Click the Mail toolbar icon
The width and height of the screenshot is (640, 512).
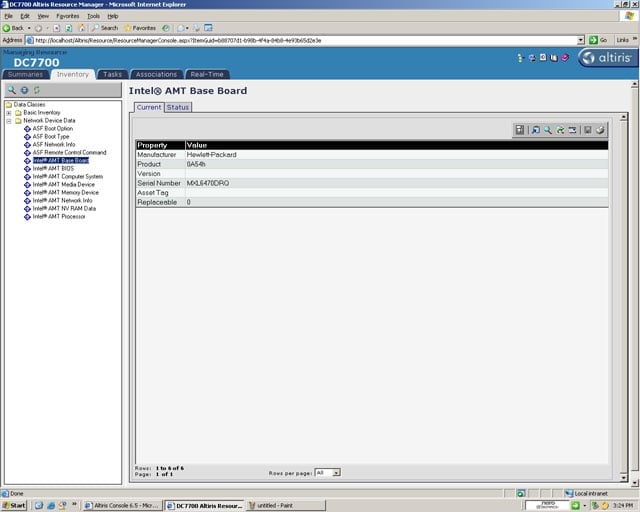point(180,28)
